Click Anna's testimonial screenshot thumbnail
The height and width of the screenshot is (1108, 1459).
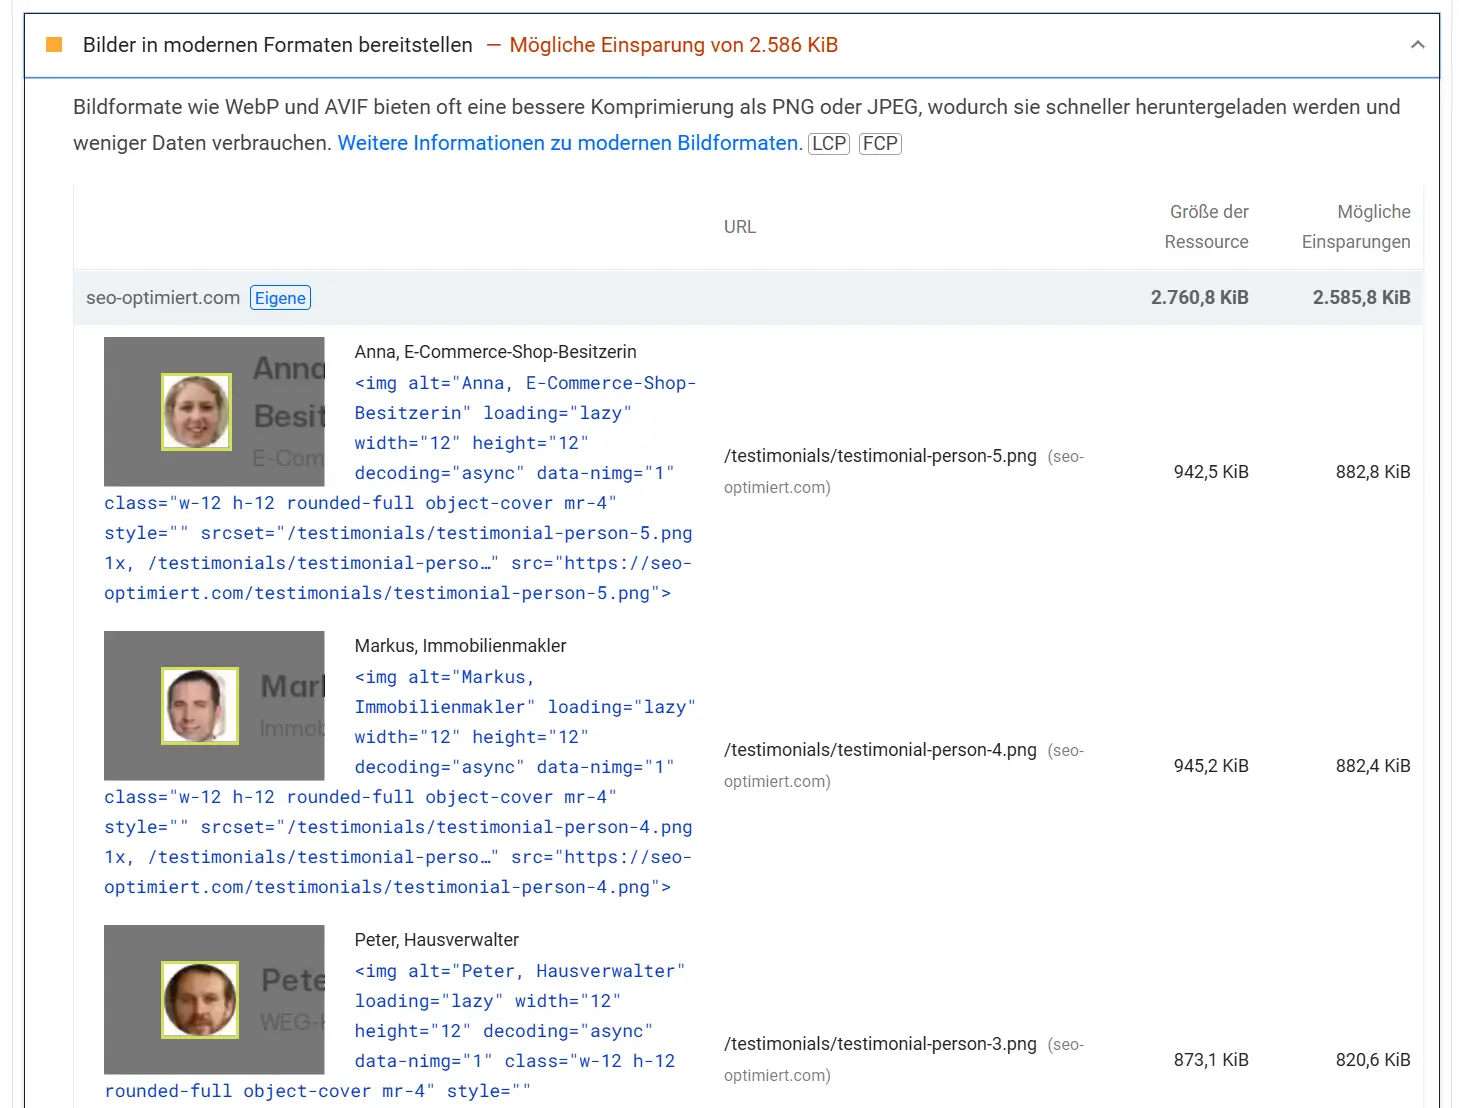coord(214,412)
